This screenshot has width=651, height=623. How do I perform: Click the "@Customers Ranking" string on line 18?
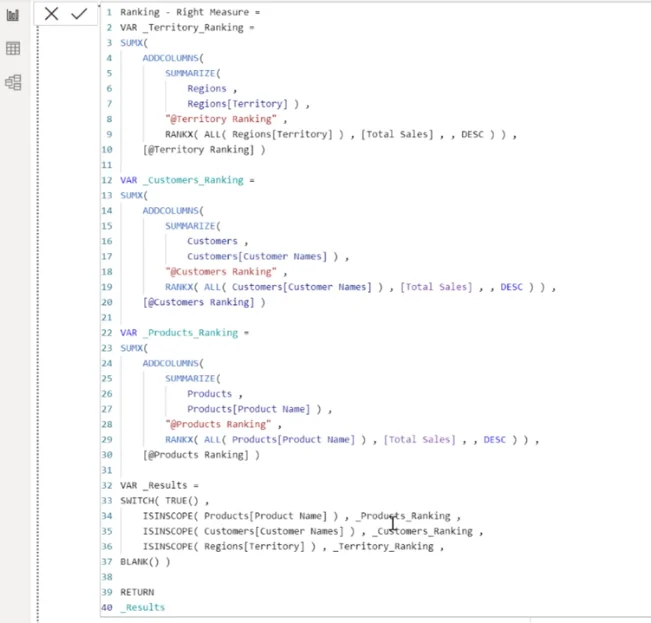pyautogui.click(x=221, y=272)
